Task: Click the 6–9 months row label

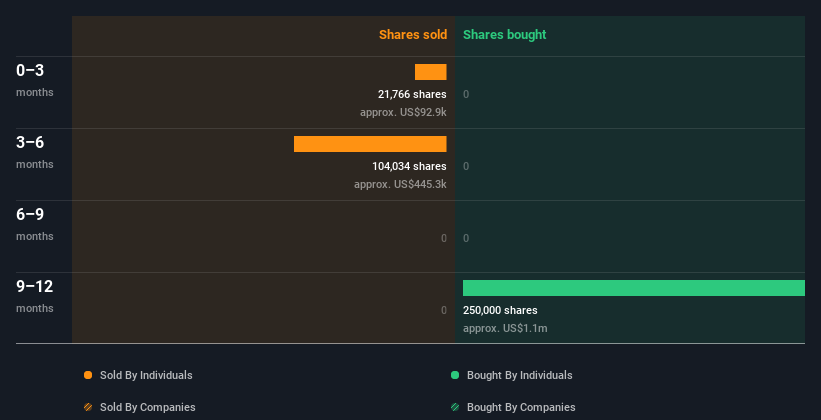Action: (x=35, y=224)
